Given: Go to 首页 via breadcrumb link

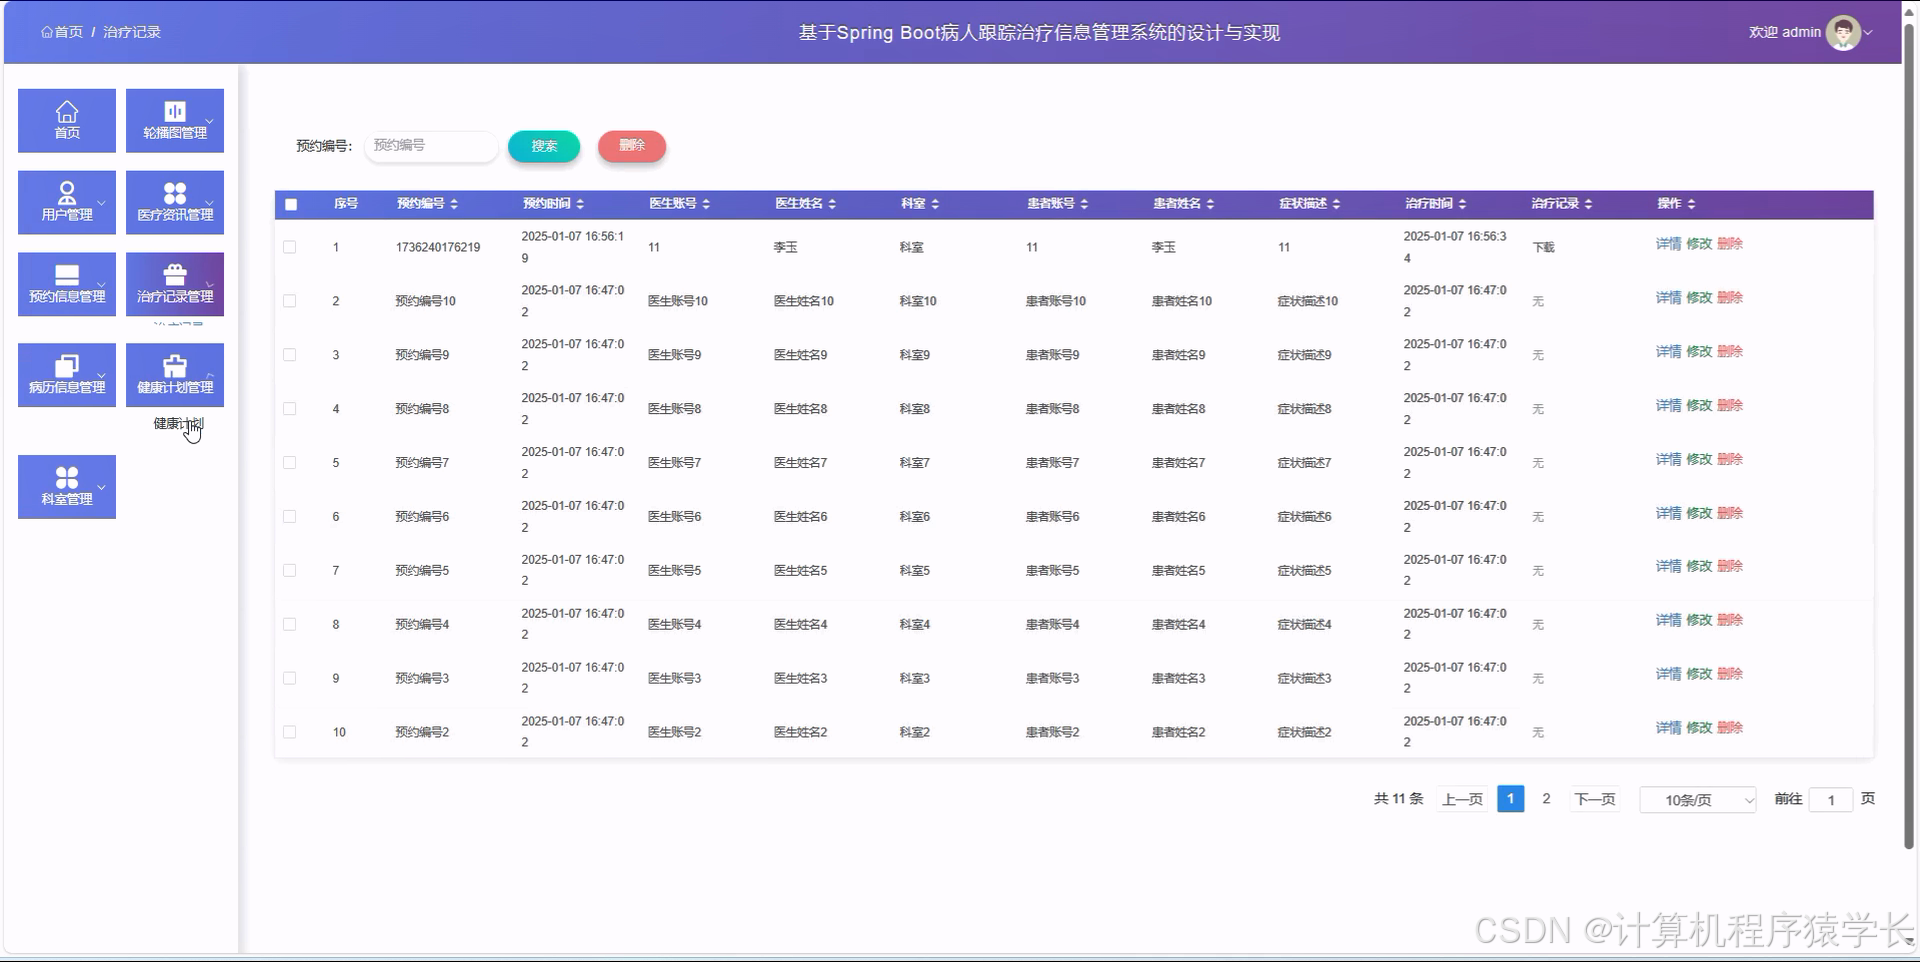Looking at the screenshot, I should coord(62,31).
